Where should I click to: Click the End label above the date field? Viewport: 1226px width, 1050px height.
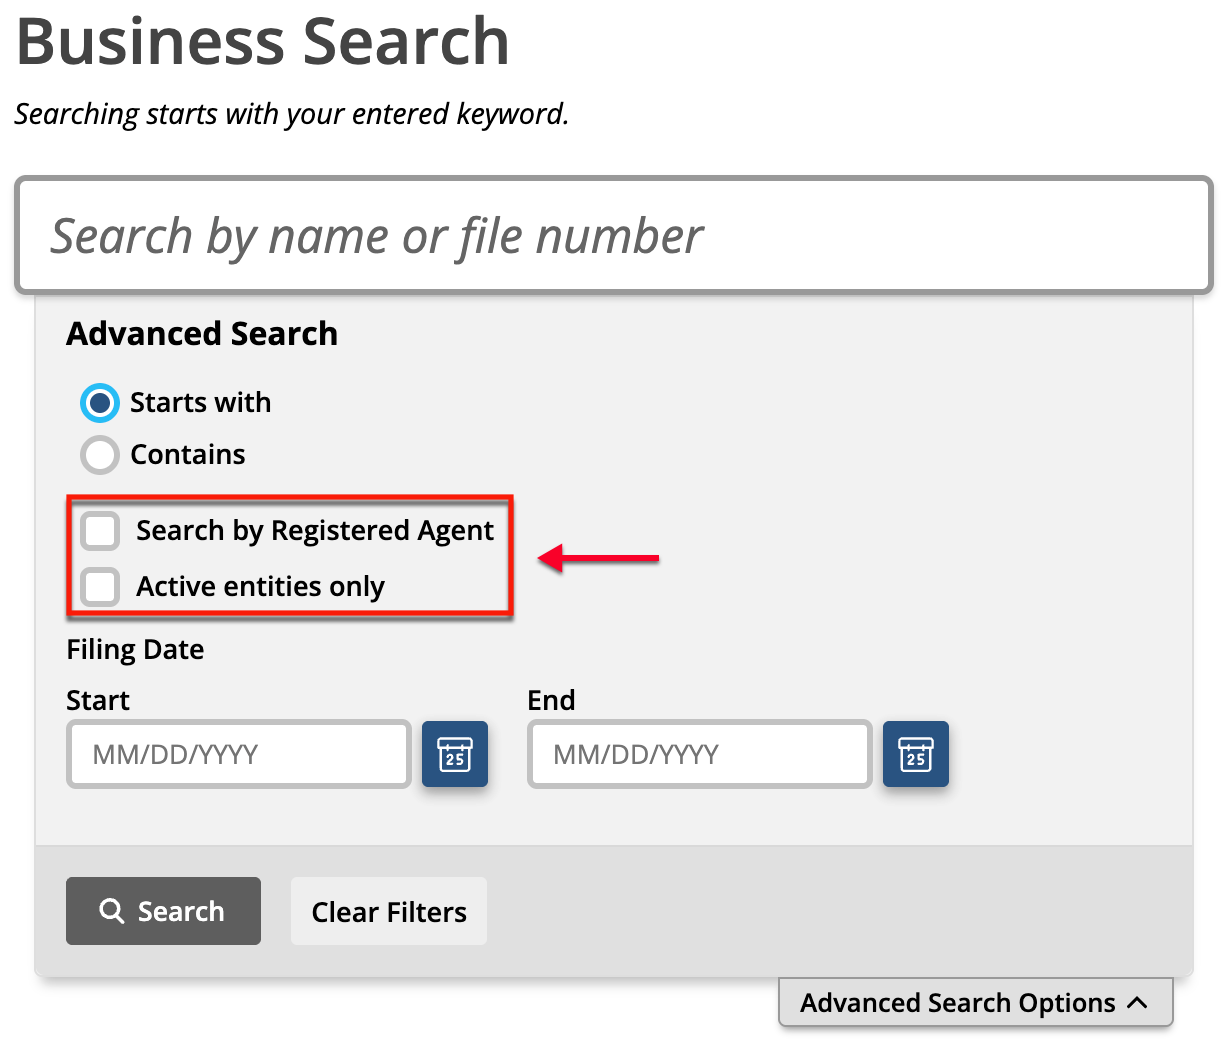tap(551, 700)
